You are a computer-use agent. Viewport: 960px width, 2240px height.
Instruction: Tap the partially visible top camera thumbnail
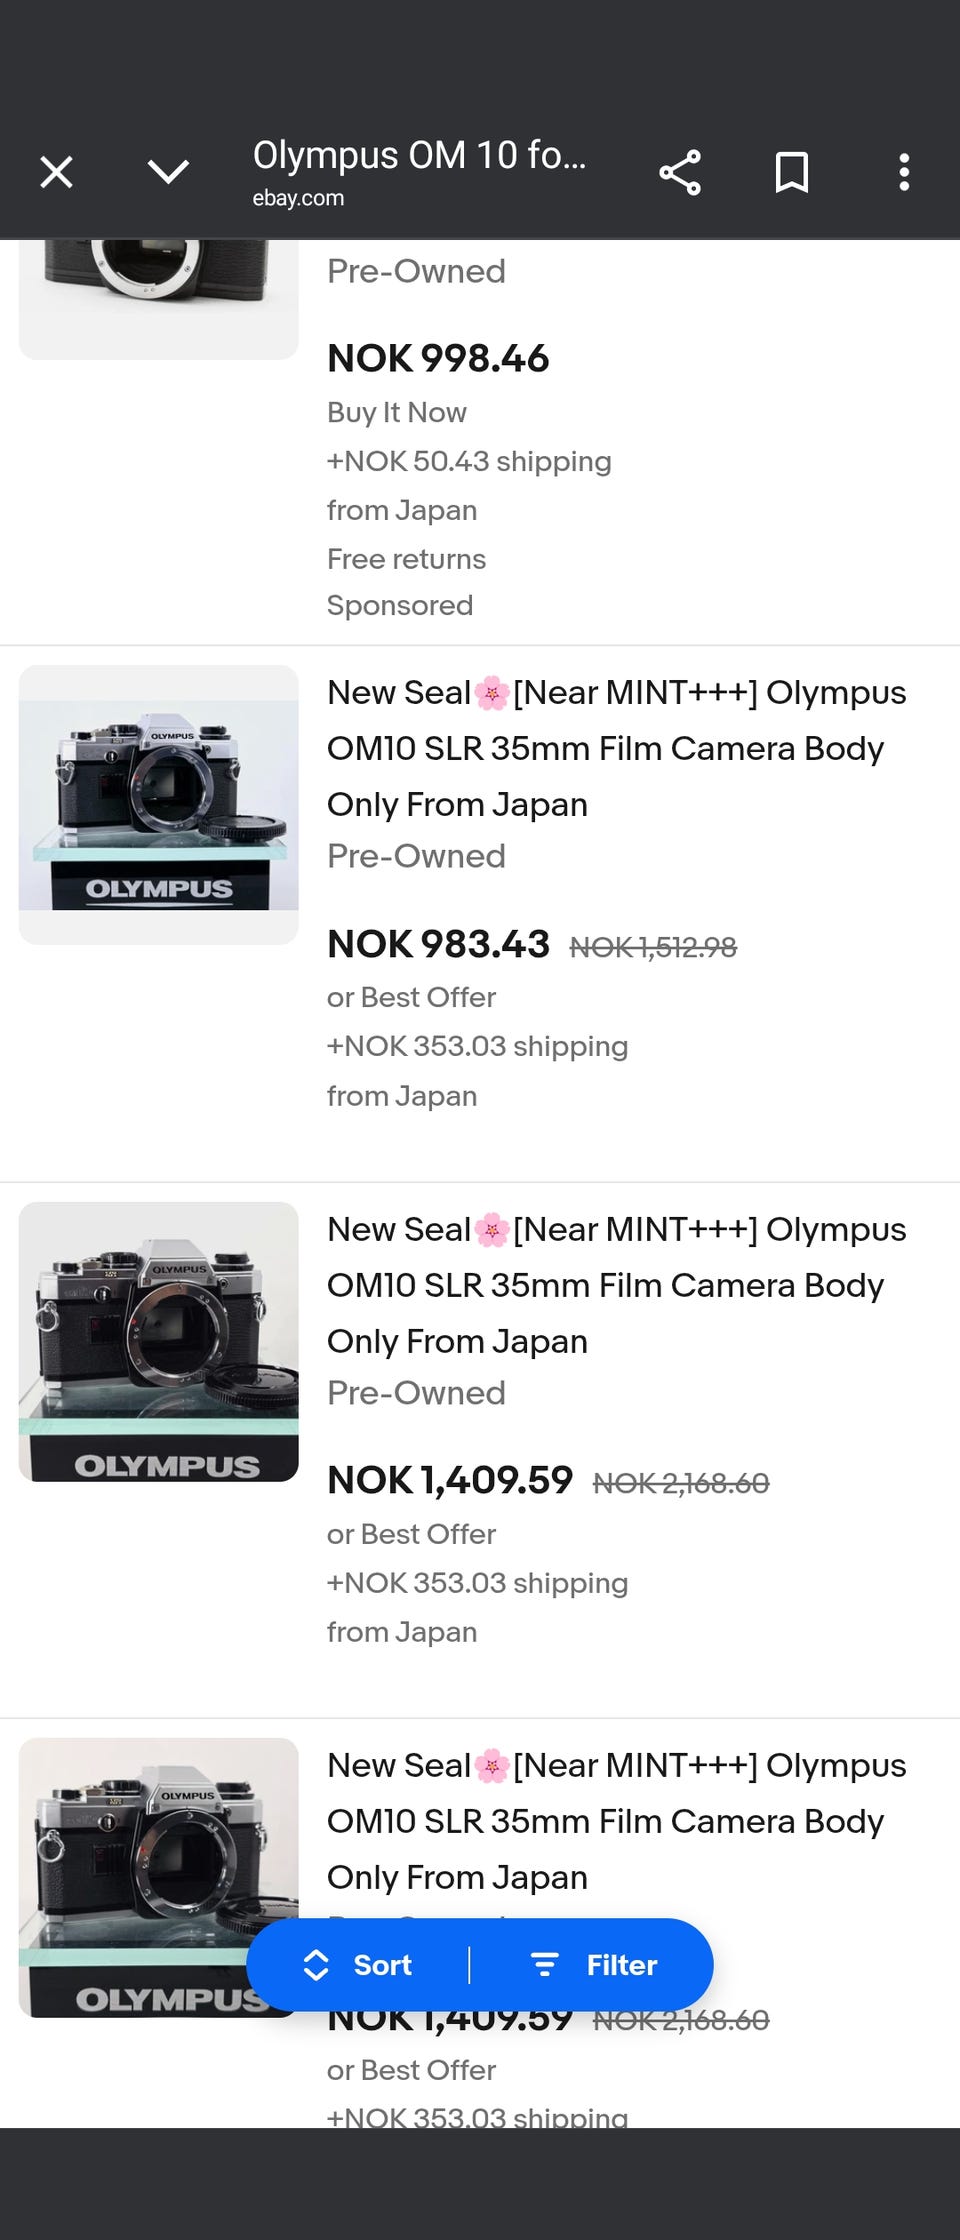click(x=159, y=299)
